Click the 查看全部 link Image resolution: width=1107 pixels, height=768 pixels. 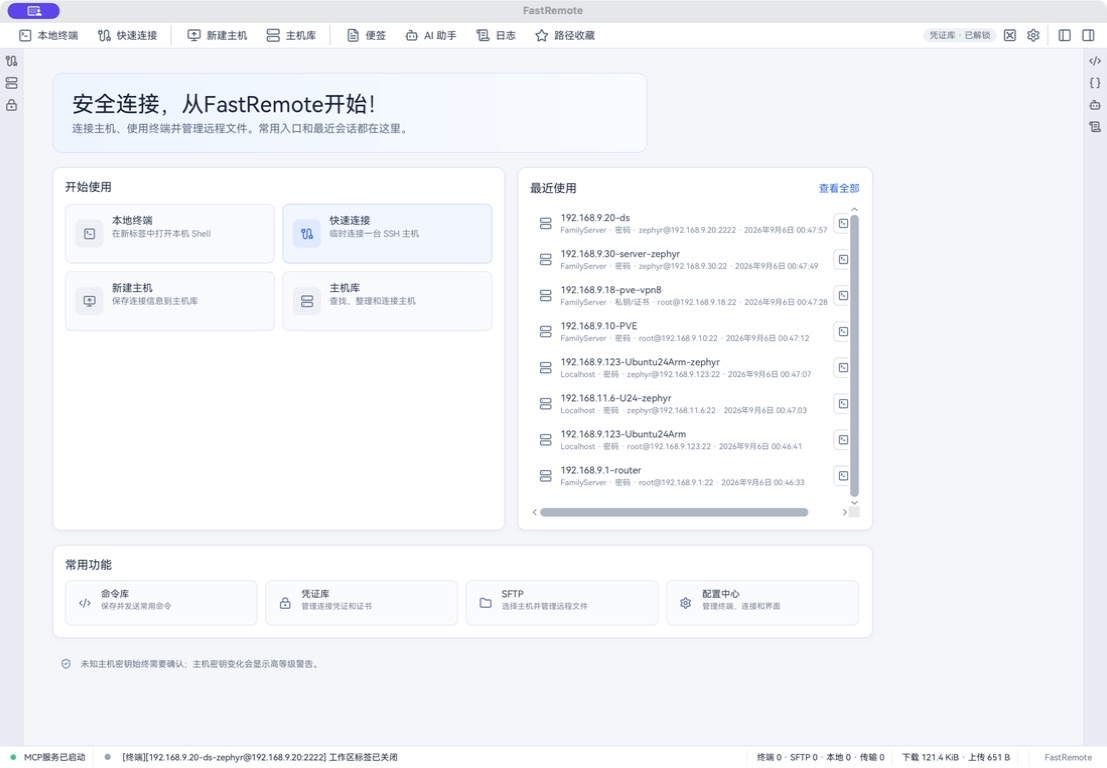pos(839,188)
